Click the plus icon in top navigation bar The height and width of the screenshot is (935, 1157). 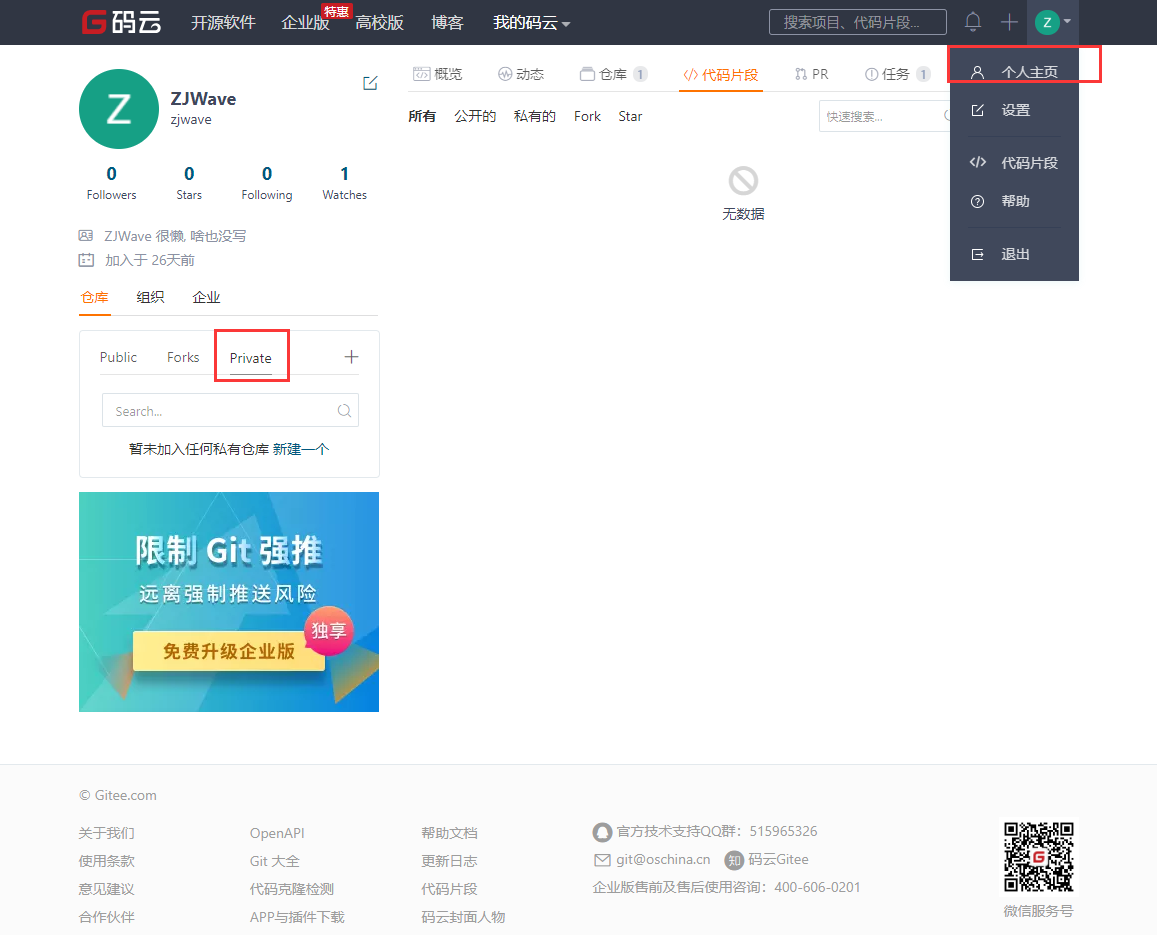pos(1009,22)
